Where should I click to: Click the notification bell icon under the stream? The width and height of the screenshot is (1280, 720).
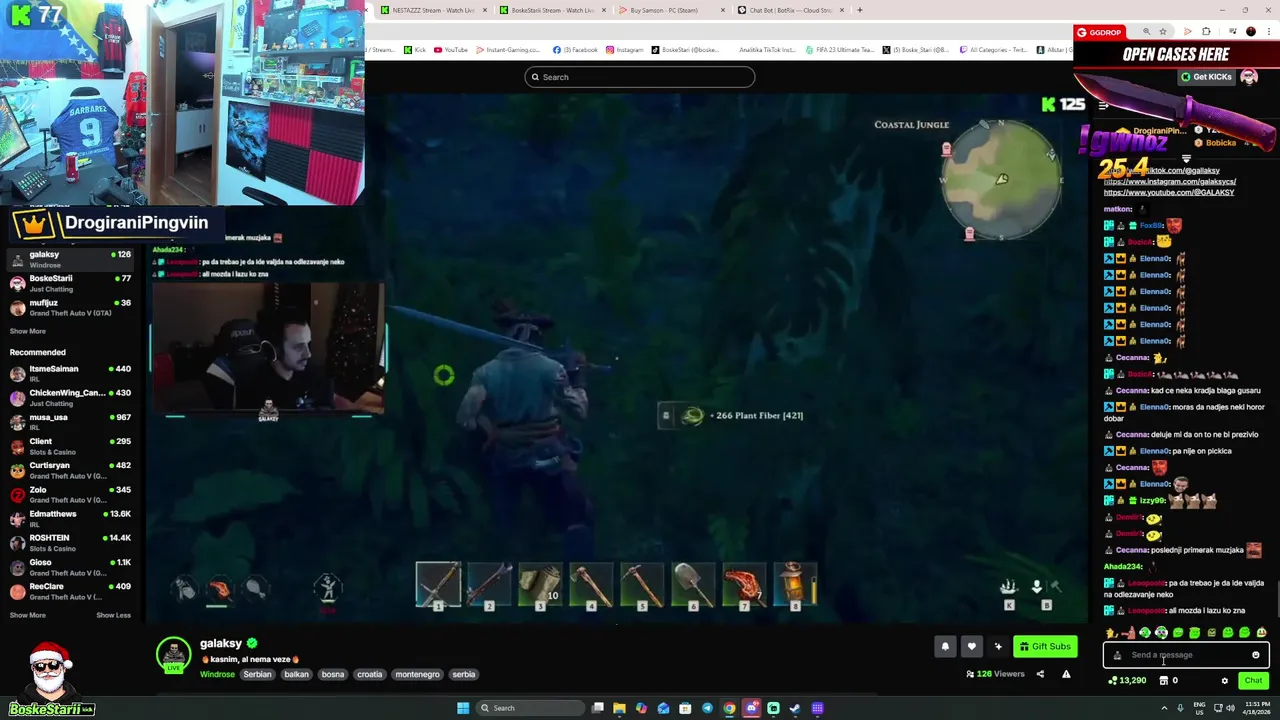point(945,646)
